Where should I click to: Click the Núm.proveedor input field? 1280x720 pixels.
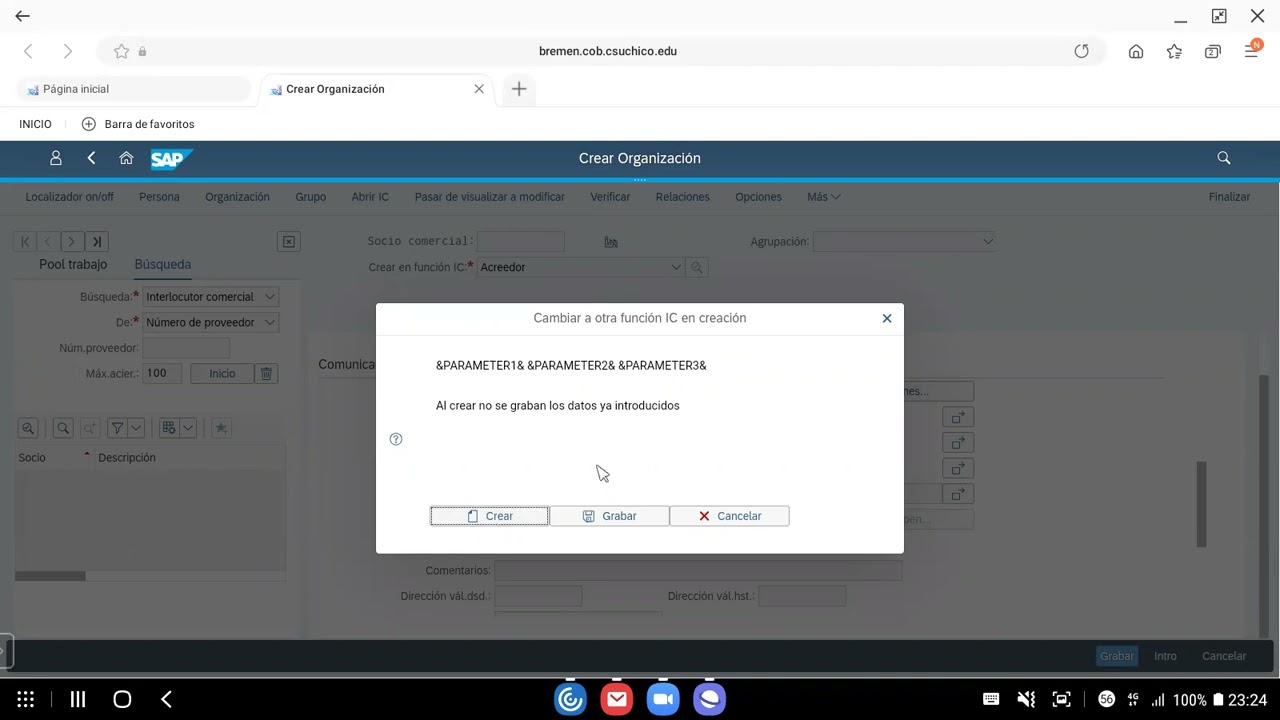point(186,348)
